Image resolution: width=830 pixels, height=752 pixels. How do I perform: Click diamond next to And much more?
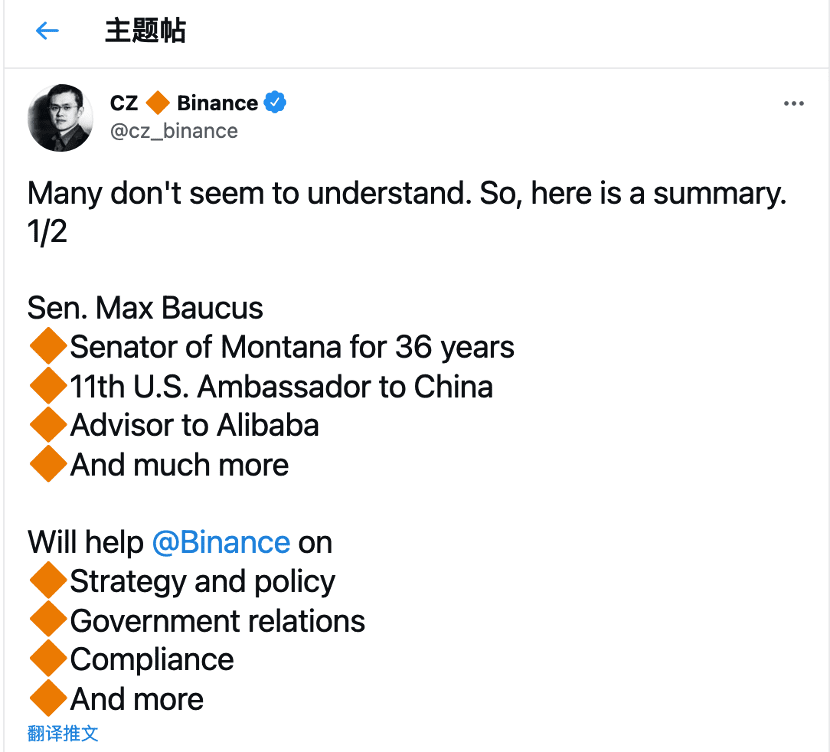[x=48, y=464]
